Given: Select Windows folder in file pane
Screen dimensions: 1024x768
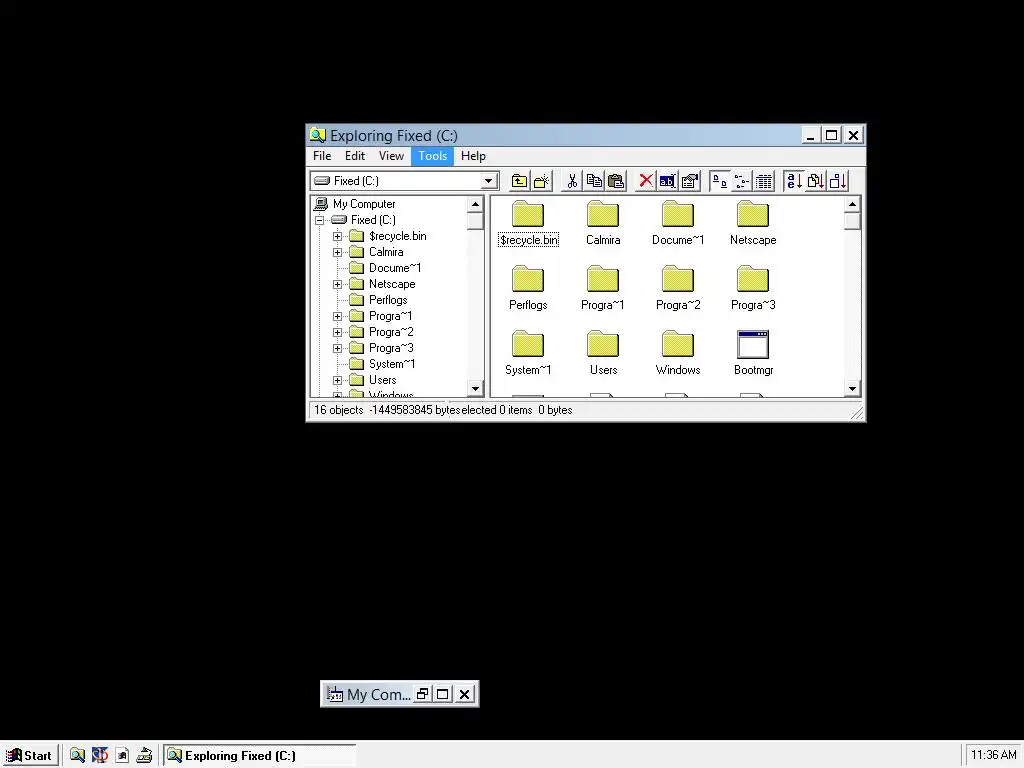Looking at the screenshot, I should pos(678,353).
